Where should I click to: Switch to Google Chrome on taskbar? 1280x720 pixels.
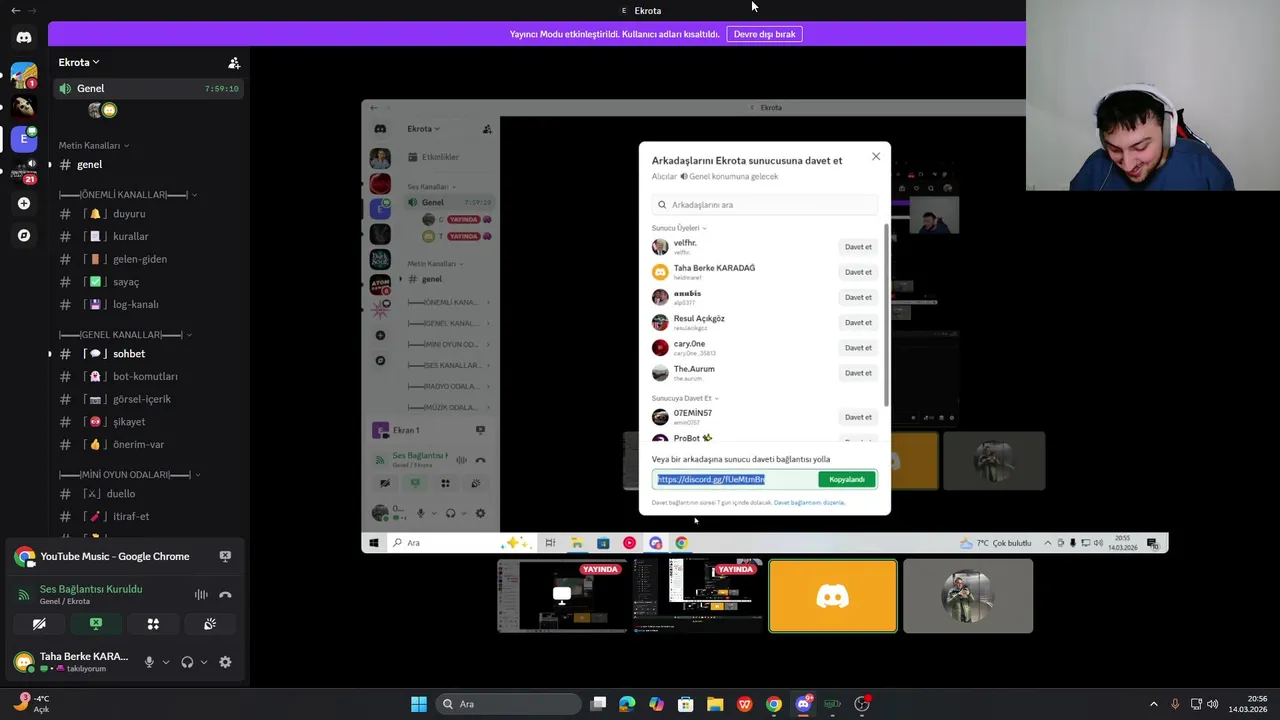coord(774,704)
